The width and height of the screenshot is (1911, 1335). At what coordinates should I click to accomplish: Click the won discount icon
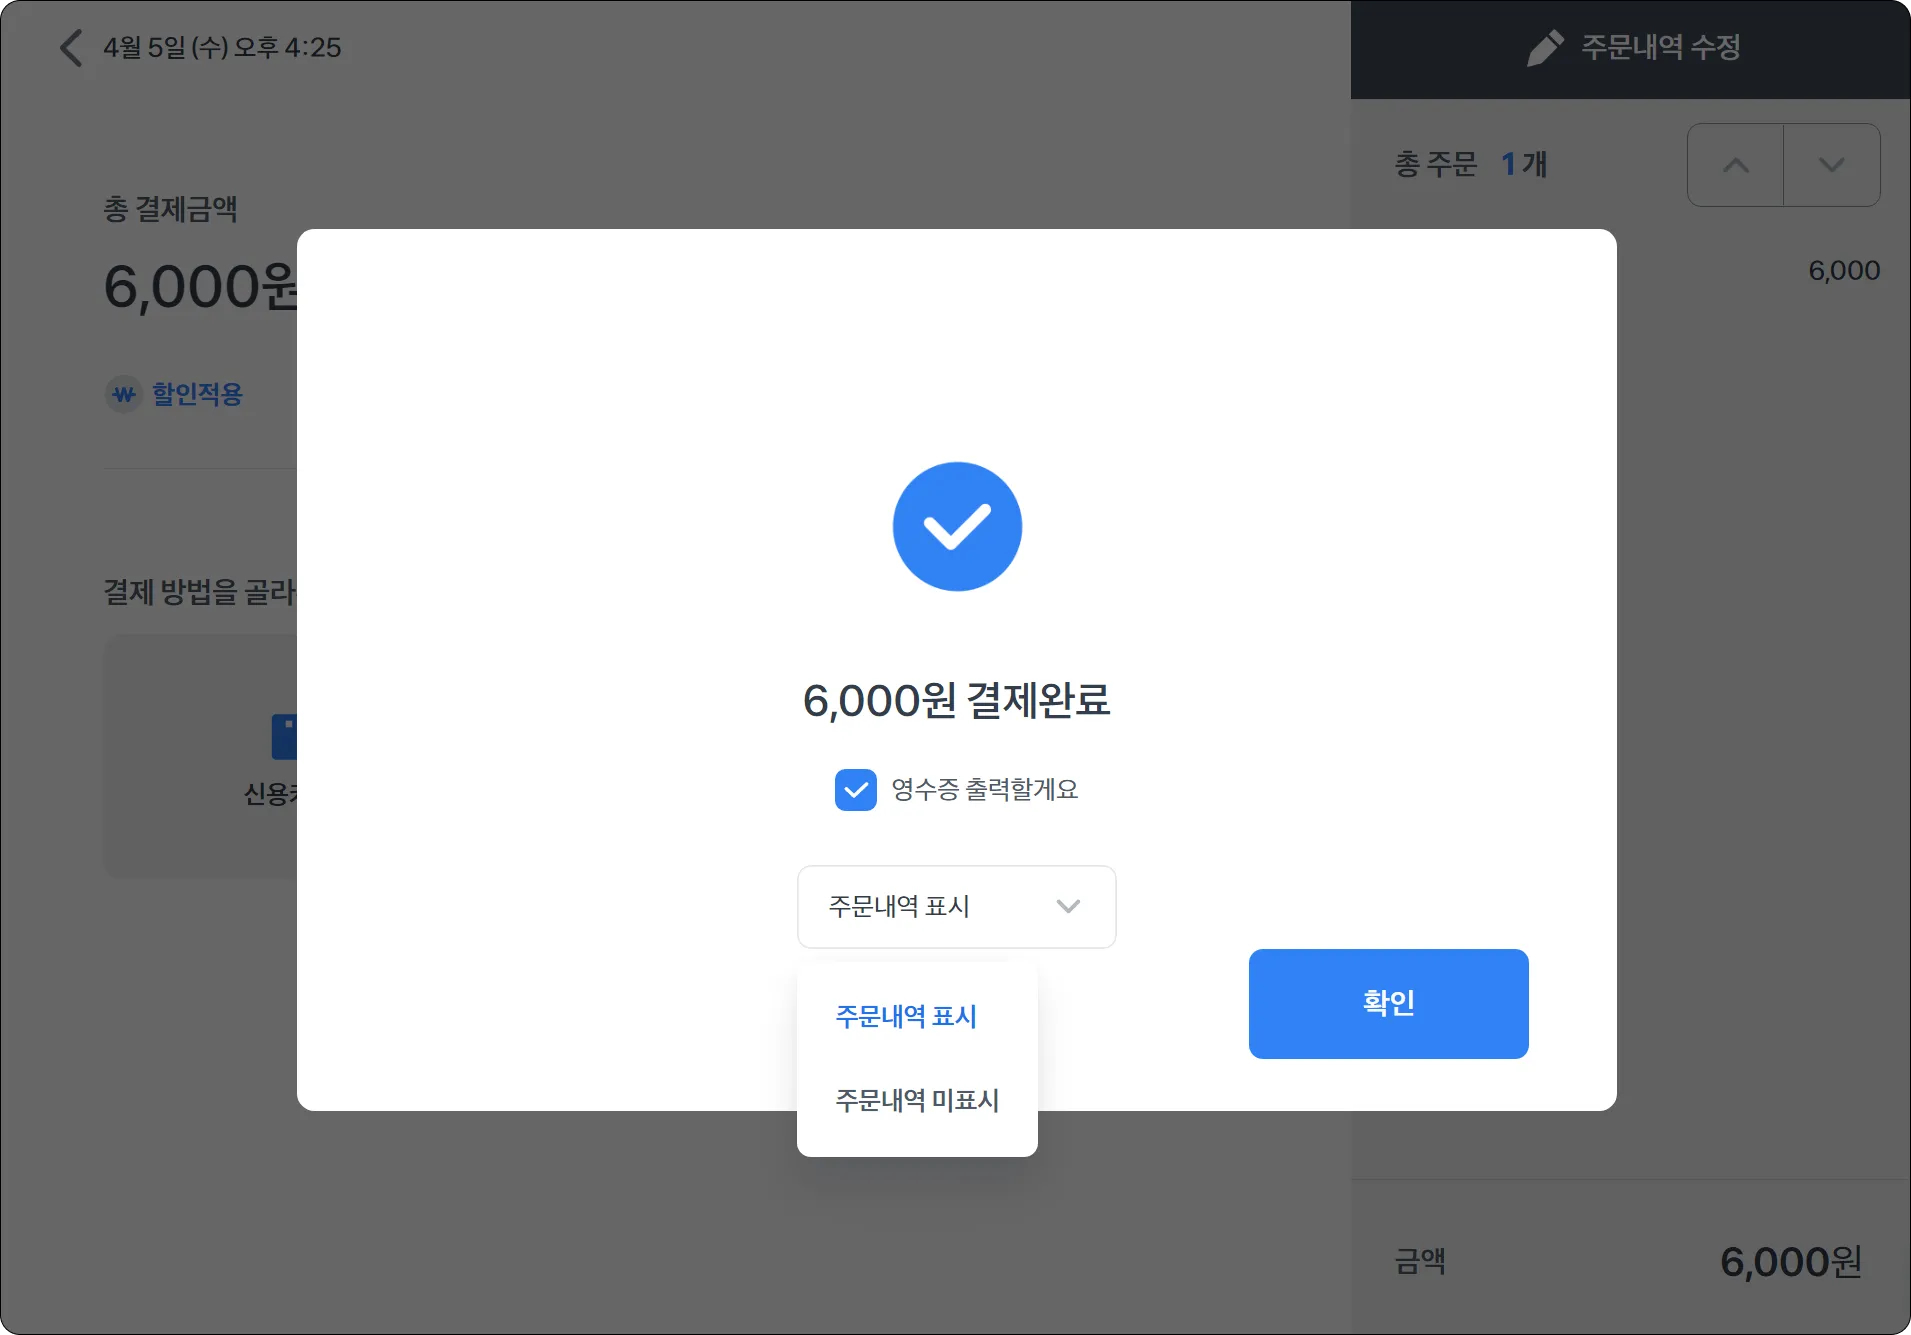124,394
